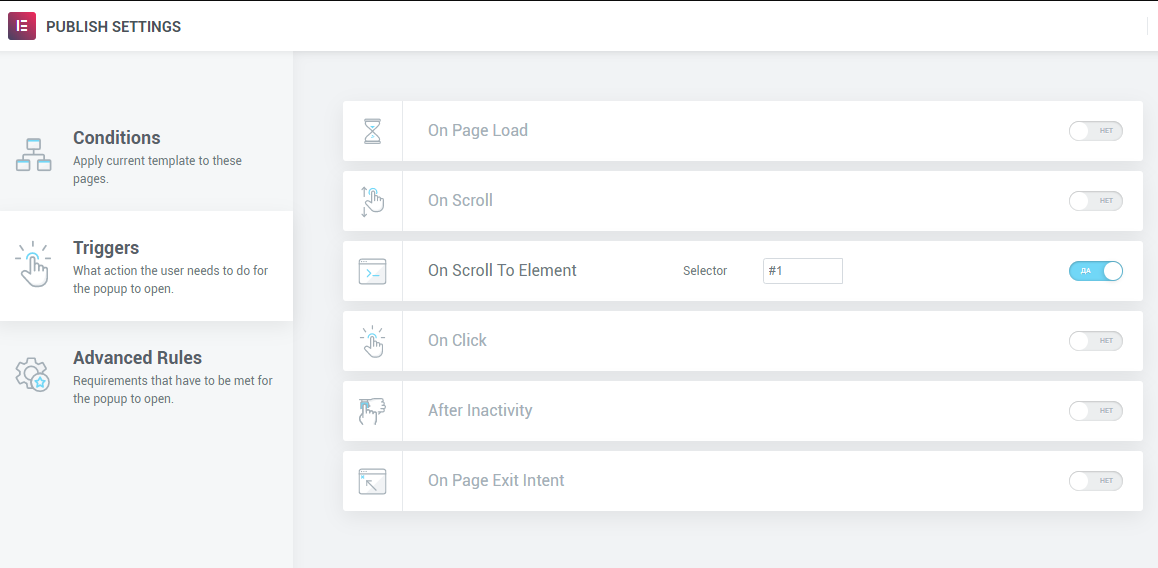Viewport: 1158px width, 568px height.
Task: Disable the On Scroll To Element toggle
Action: [x=1095, y=271]
